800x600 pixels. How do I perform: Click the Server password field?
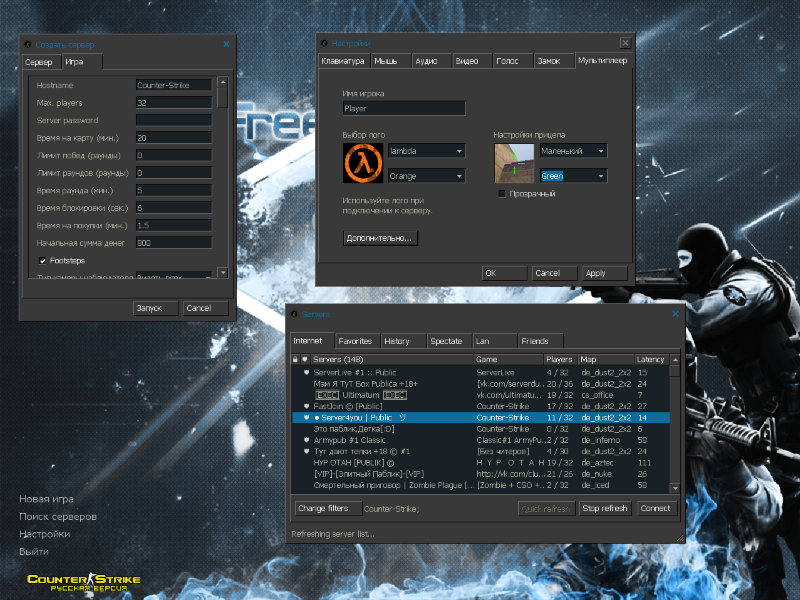point(173,120)
